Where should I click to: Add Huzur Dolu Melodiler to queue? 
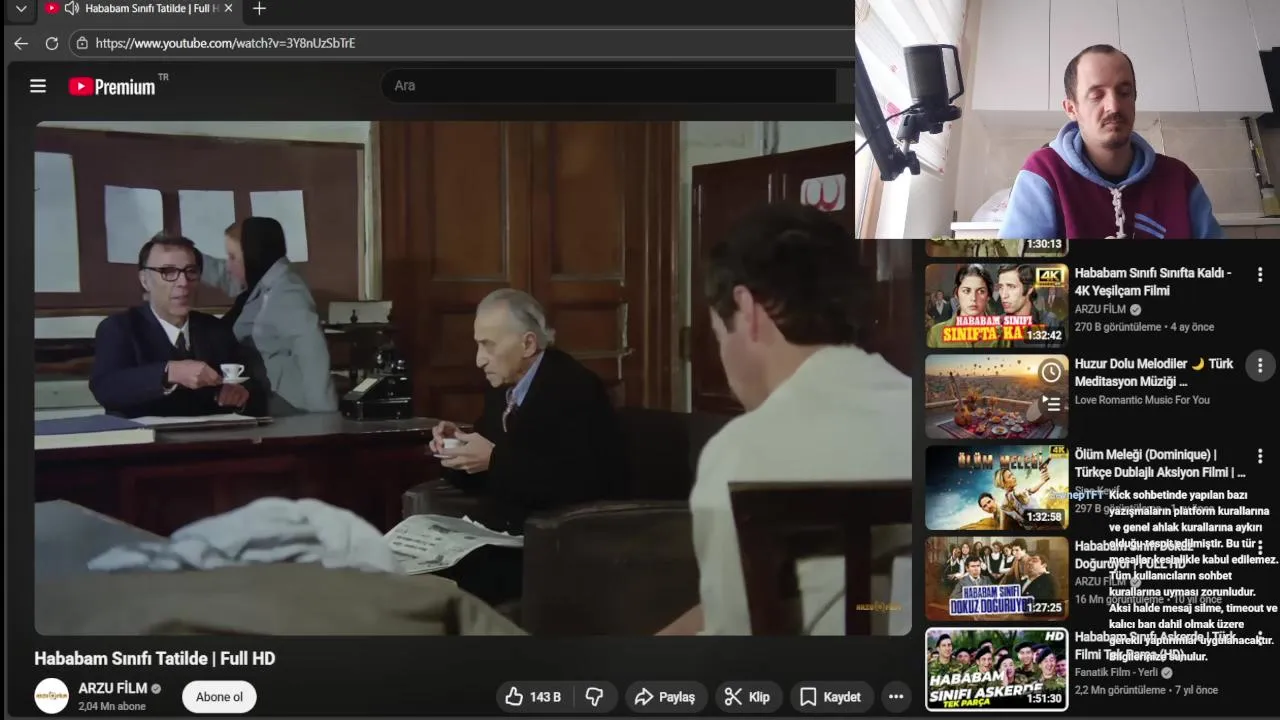tap(1051, 404)
